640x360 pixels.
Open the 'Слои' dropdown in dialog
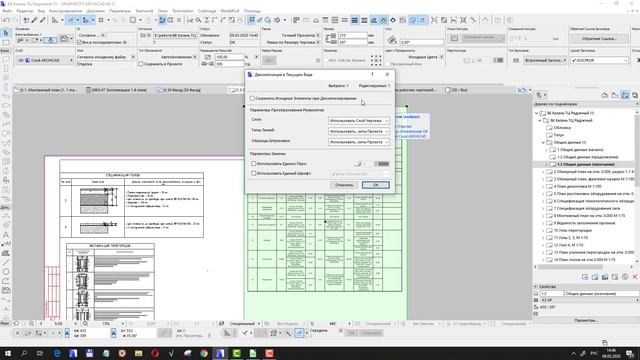pos(359,121)
